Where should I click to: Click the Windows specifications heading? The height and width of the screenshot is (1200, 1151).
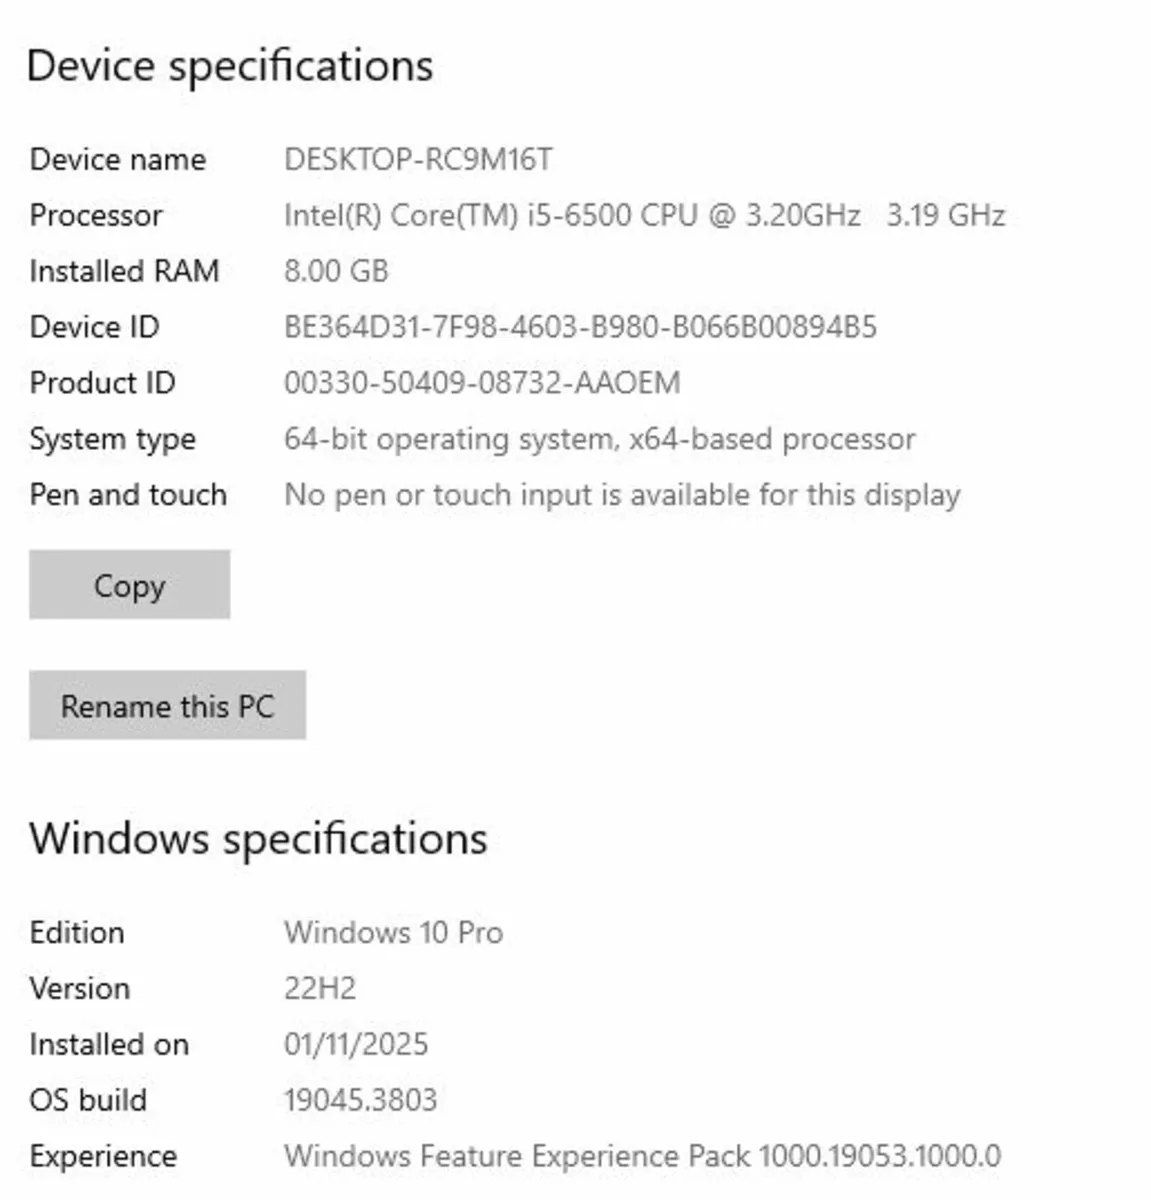tap(258, 838)
